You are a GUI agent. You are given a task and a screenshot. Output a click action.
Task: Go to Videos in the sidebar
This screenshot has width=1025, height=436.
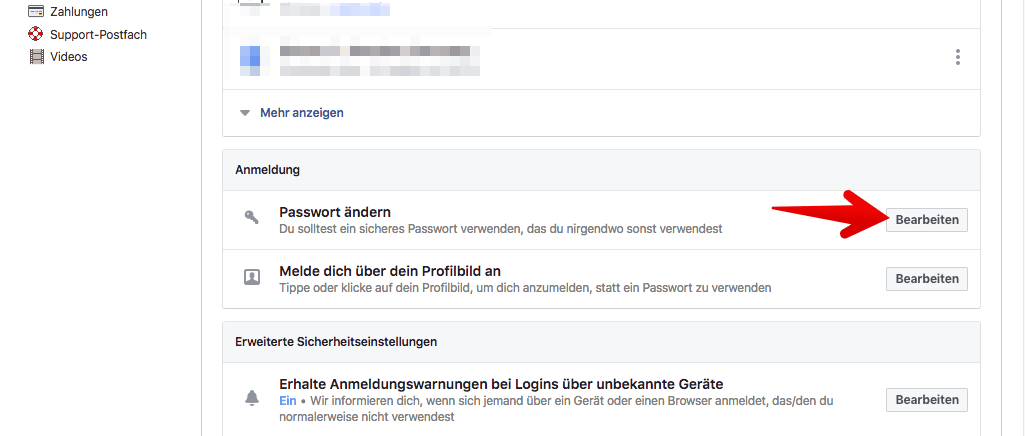[69, 56]
